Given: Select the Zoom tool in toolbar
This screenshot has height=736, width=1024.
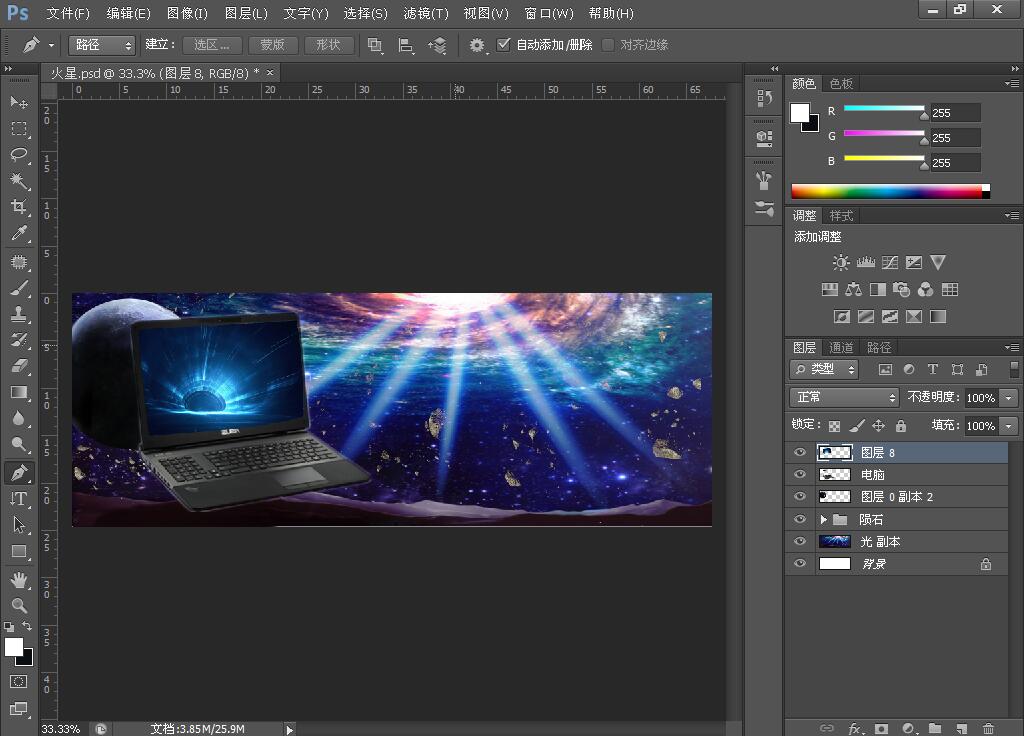Looking at the screenshot, I should [x=19, y=606].
